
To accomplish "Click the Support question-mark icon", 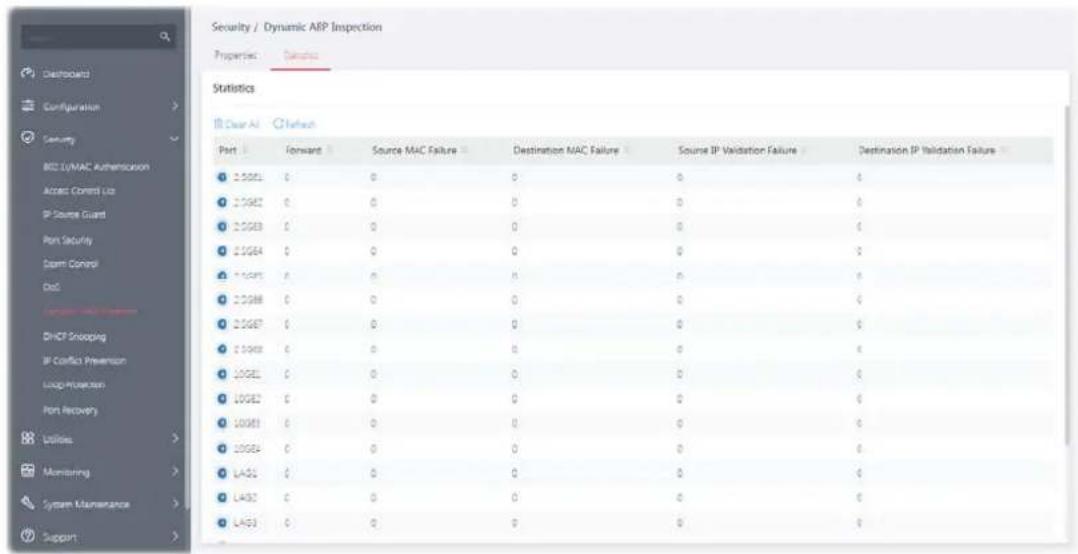I will (30, 533).
